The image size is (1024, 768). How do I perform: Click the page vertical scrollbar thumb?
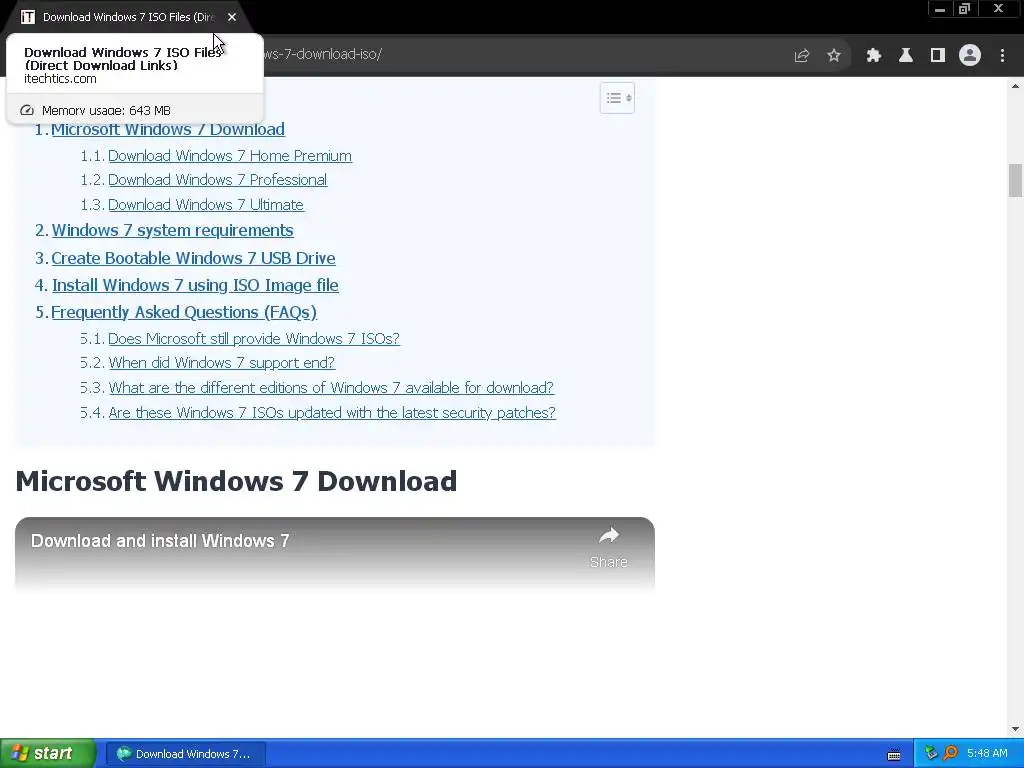(1016, 180)
